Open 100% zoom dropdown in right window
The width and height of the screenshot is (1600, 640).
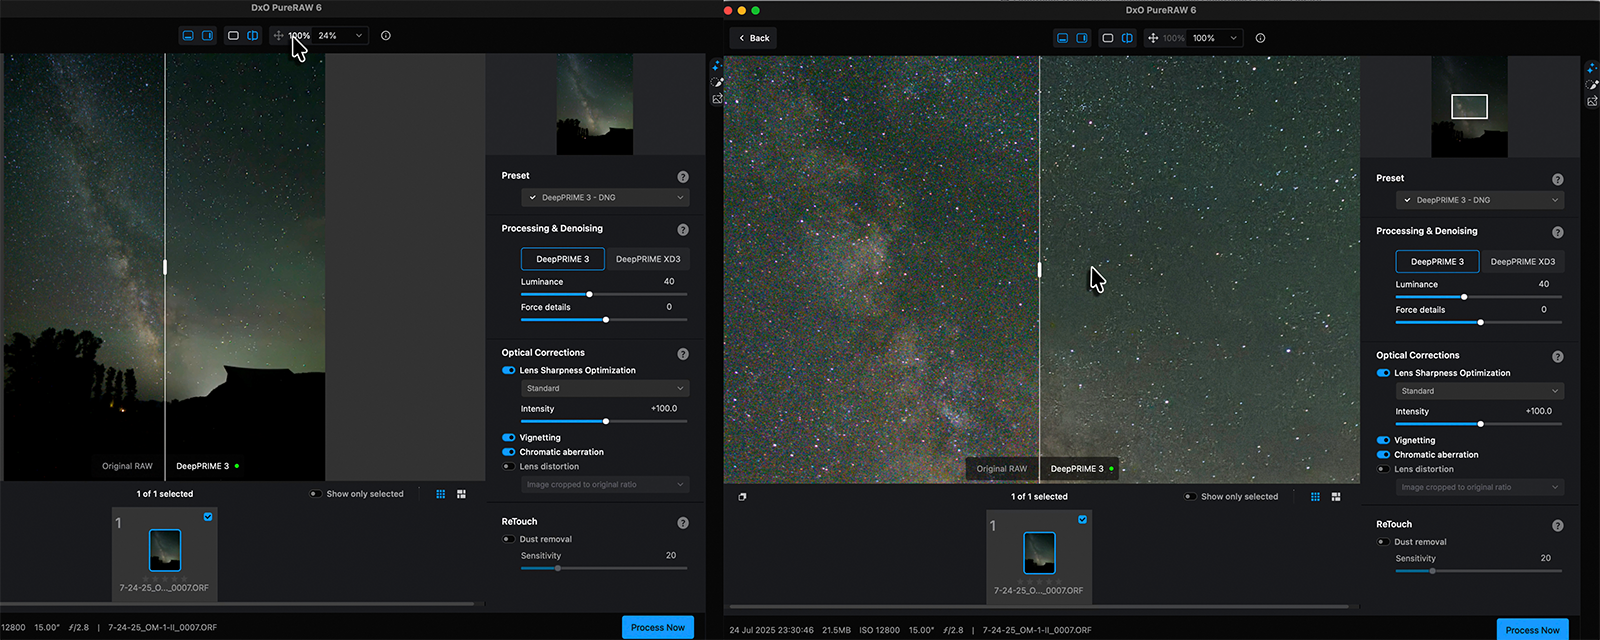pyautogui.click(x=1216, y=38)
